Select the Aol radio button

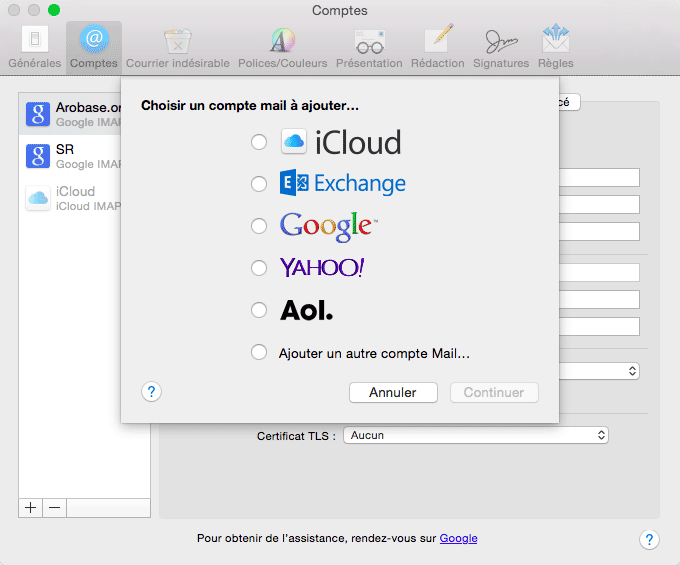259,310
